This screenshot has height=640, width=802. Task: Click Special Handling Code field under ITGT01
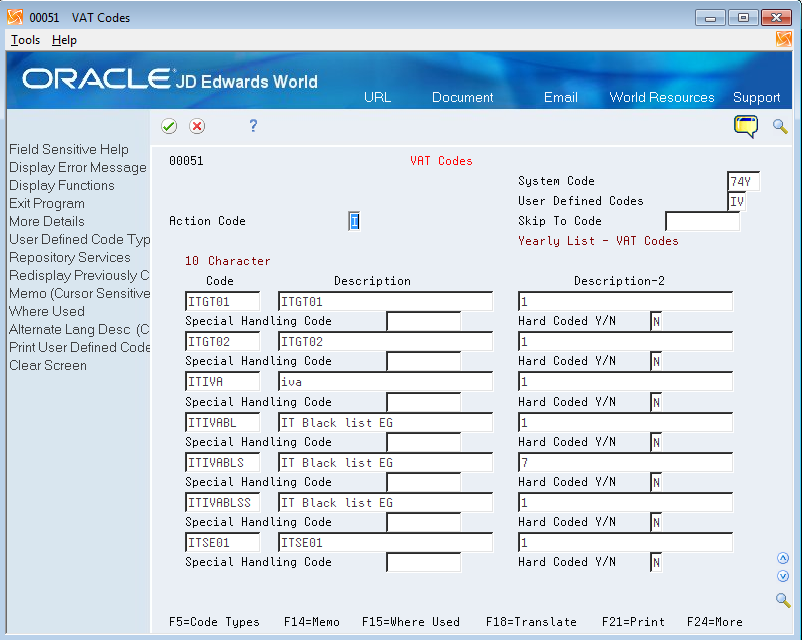point(424,322)
